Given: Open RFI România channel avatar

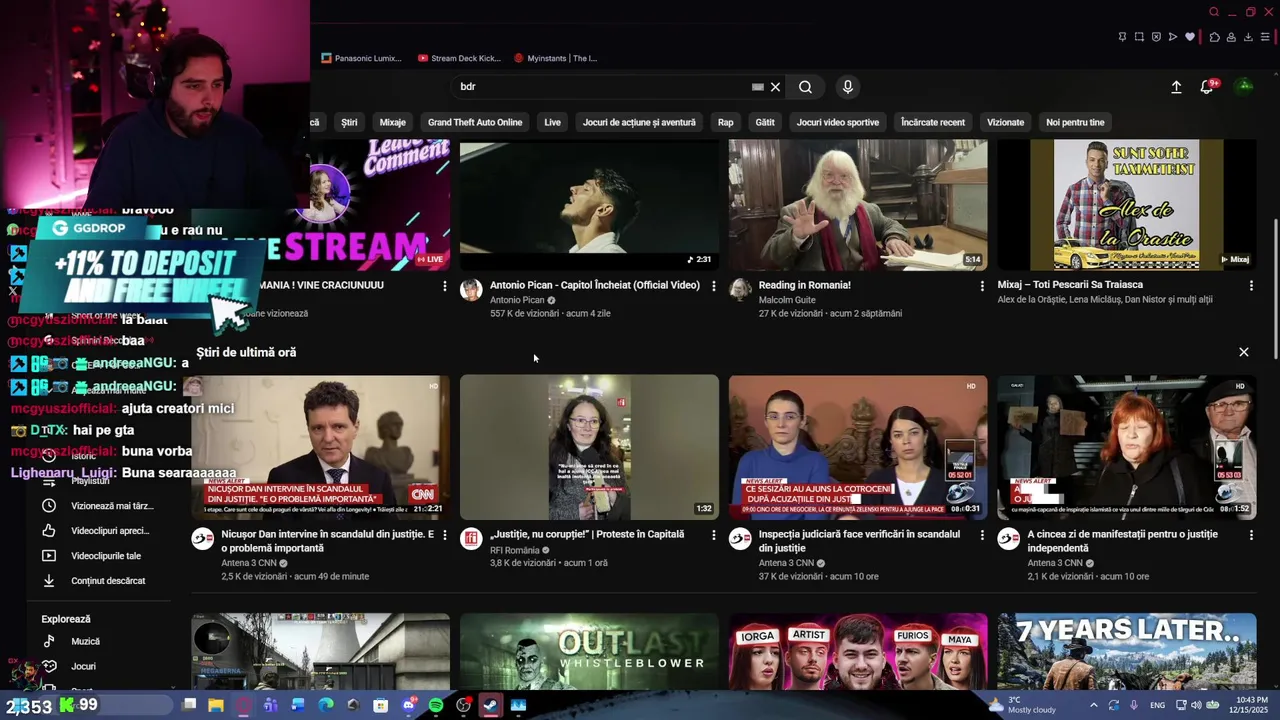Looking at the screenshot, I should pyautogui.click(x=471, y=539).
